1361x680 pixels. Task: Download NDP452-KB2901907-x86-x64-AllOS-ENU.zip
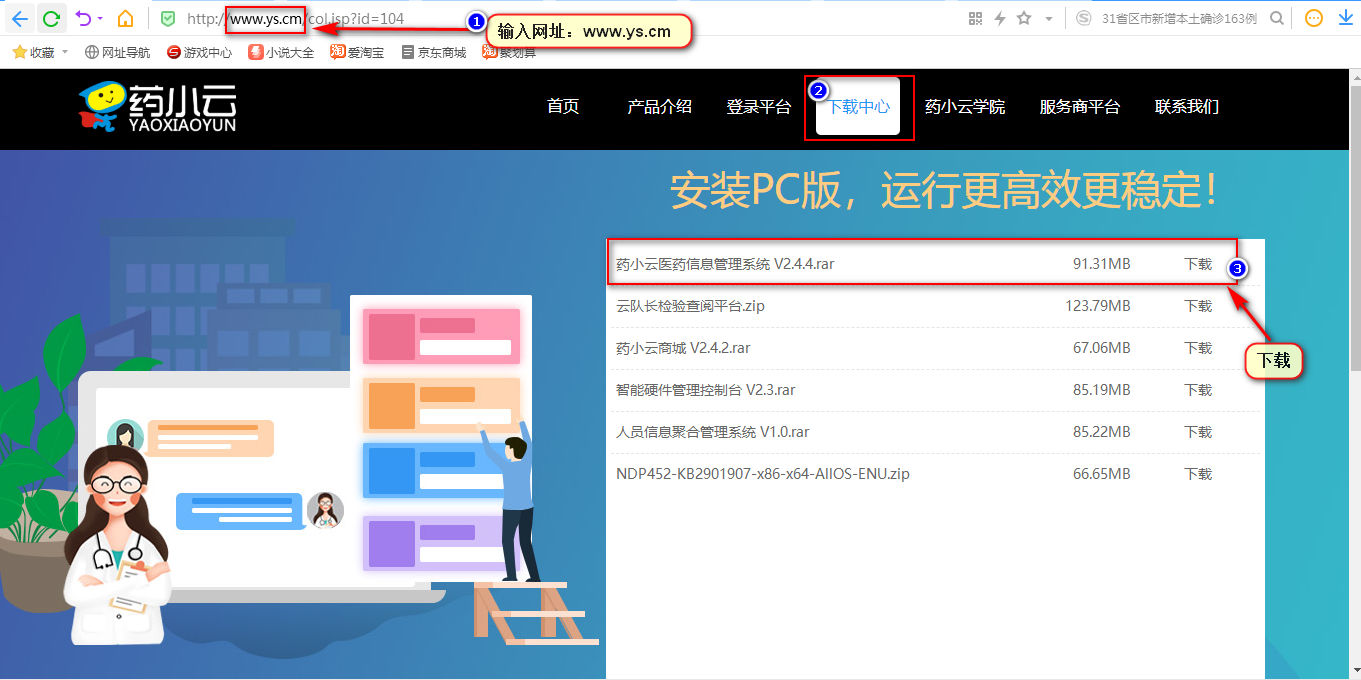tap(1198, 474)
